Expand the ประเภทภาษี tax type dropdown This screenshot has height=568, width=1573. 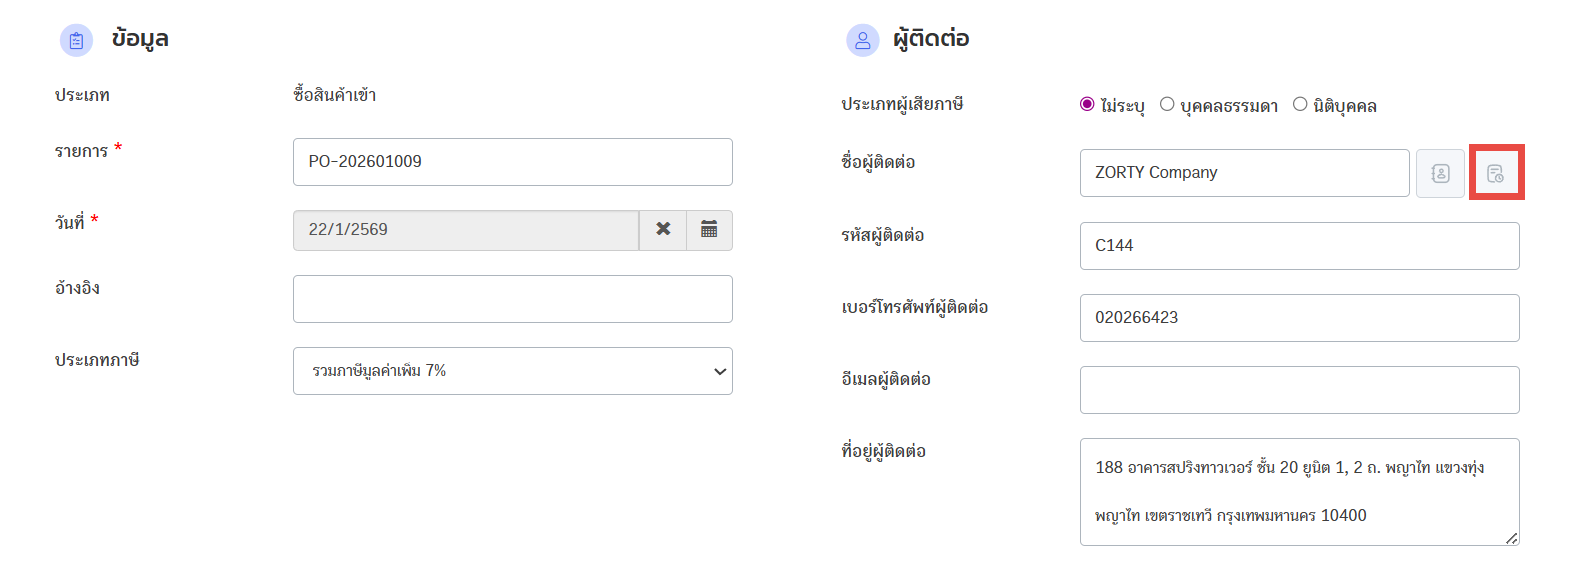pyautogui.click(x=512, y=371)
